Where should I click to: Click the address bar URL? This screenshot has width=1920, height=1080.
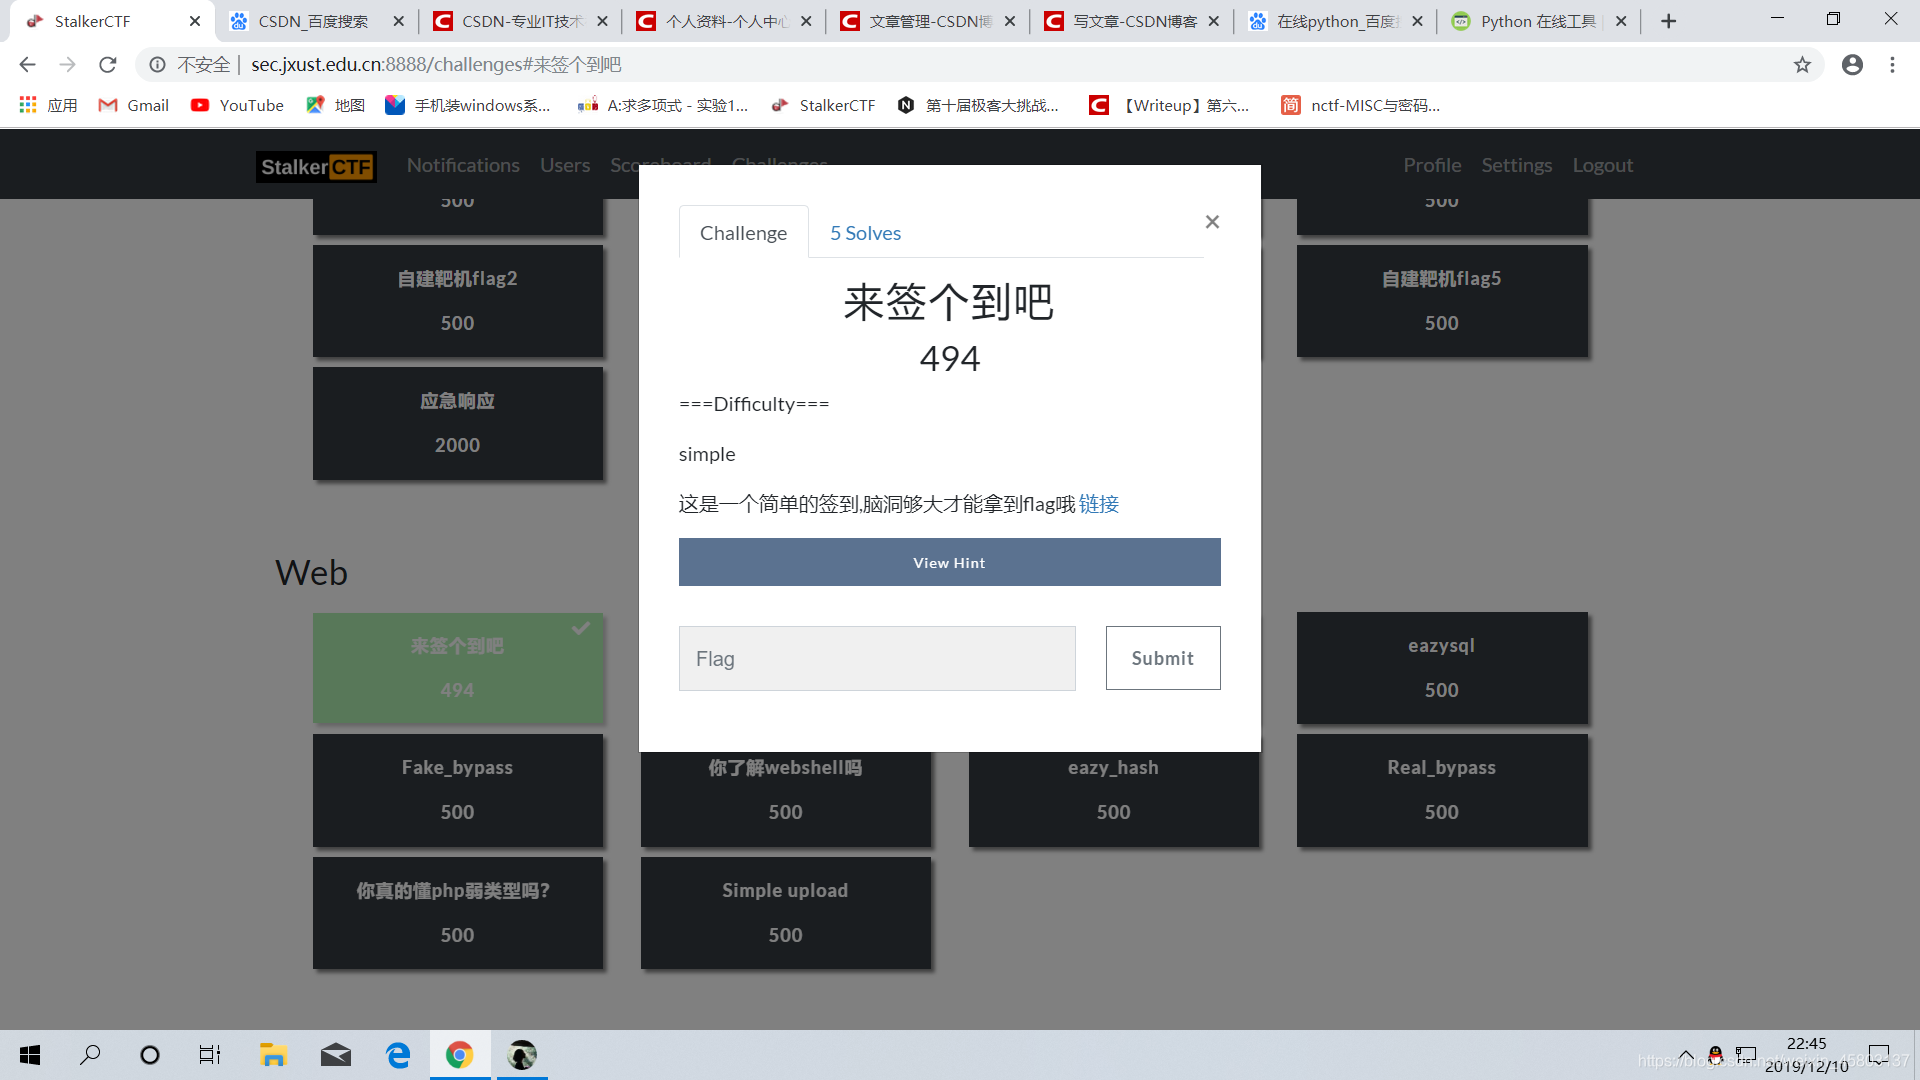pyautogui.click(x=436, y=65)
